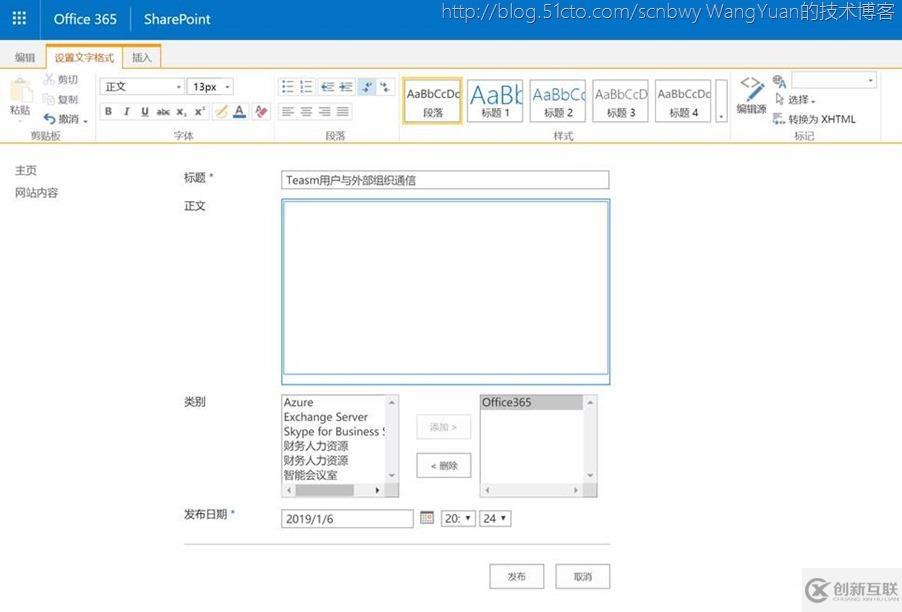
Task: Open the hour dropdown showing 20:
Action: pos(458,519)
